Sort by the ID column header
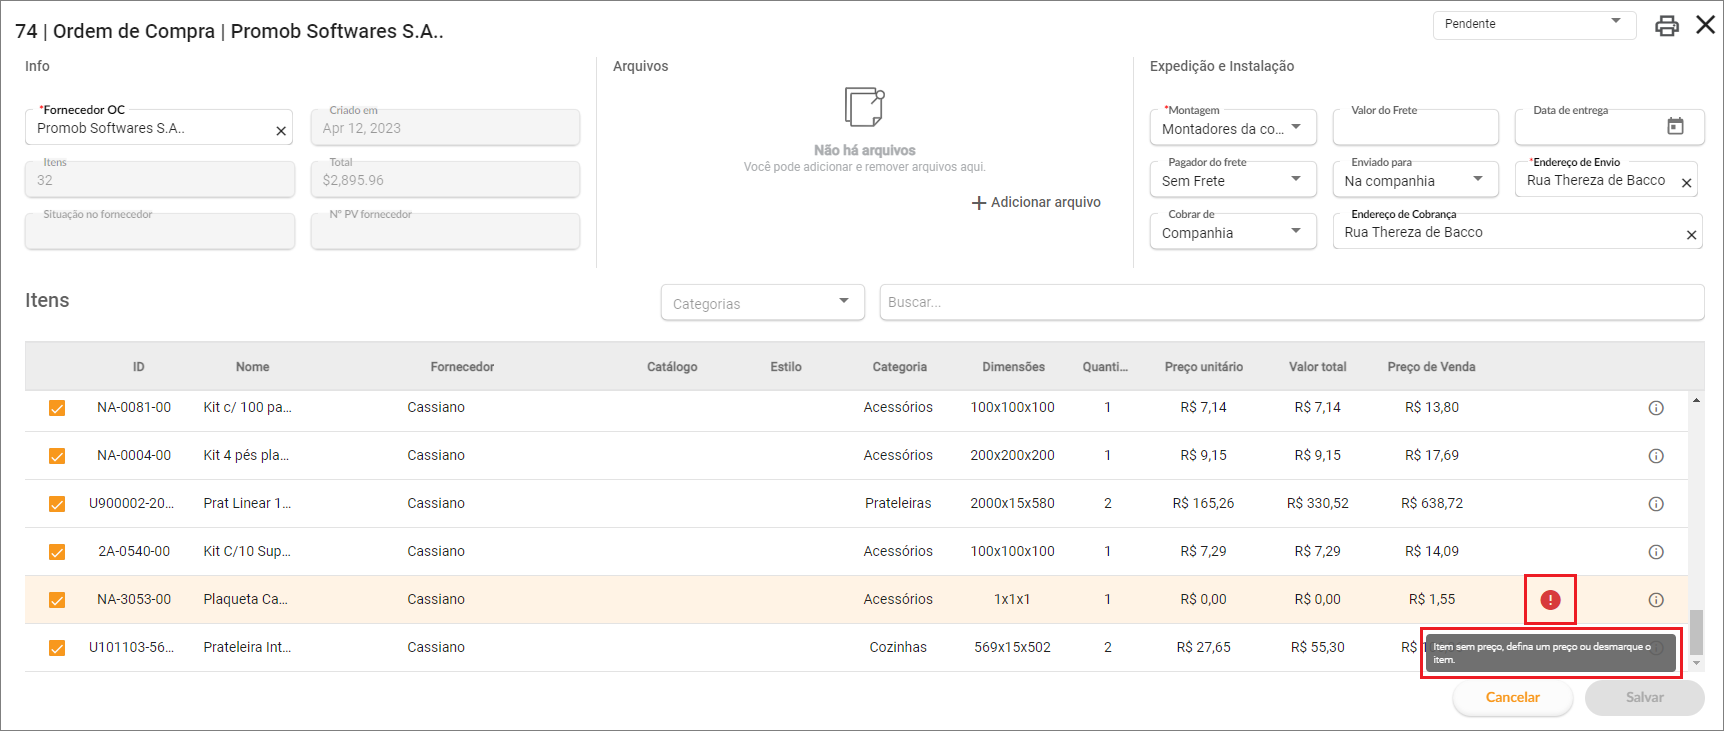1724x731 pixels. click(139, 367)
